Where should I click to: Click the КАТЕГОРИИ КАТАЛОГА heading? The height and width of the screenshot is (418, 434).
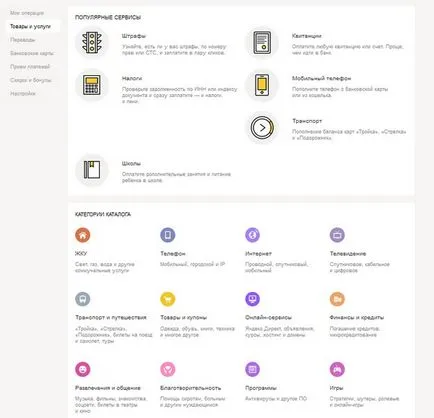[x=103, y=214]
